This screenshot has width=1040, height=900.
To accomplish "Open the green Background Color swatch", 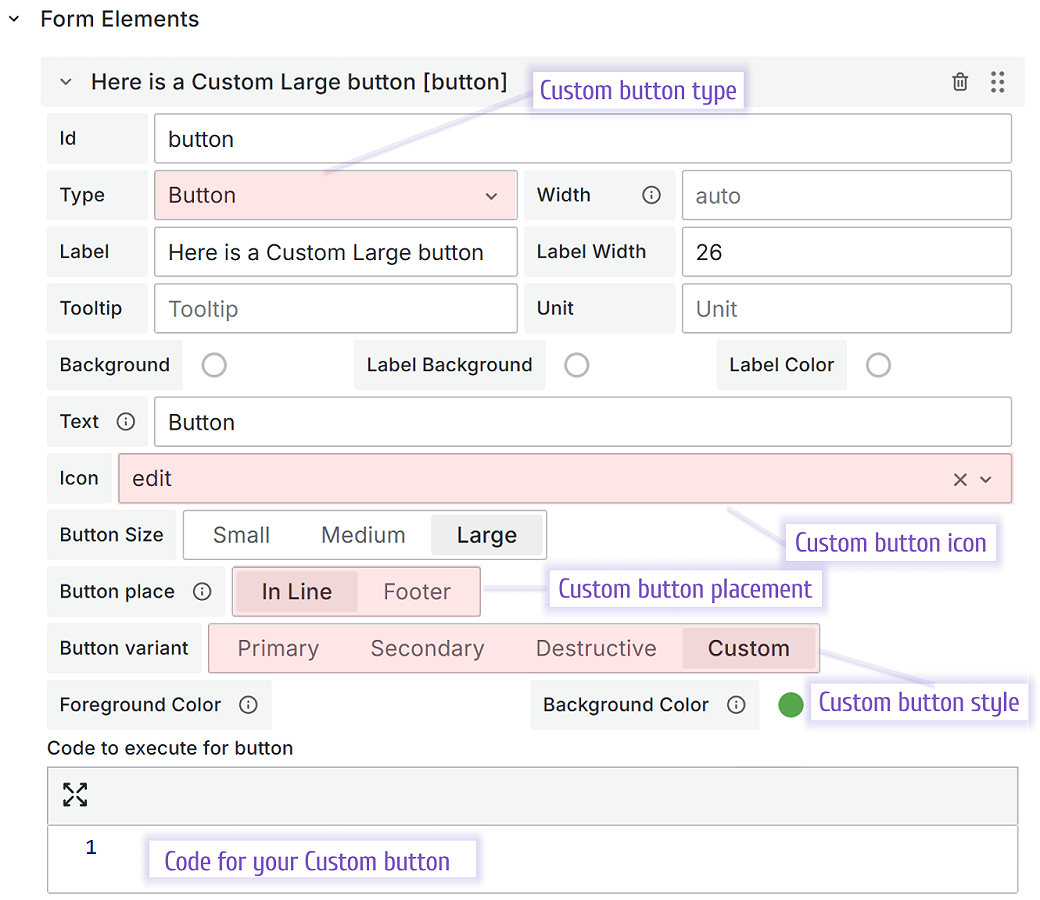I will [791, 705].
